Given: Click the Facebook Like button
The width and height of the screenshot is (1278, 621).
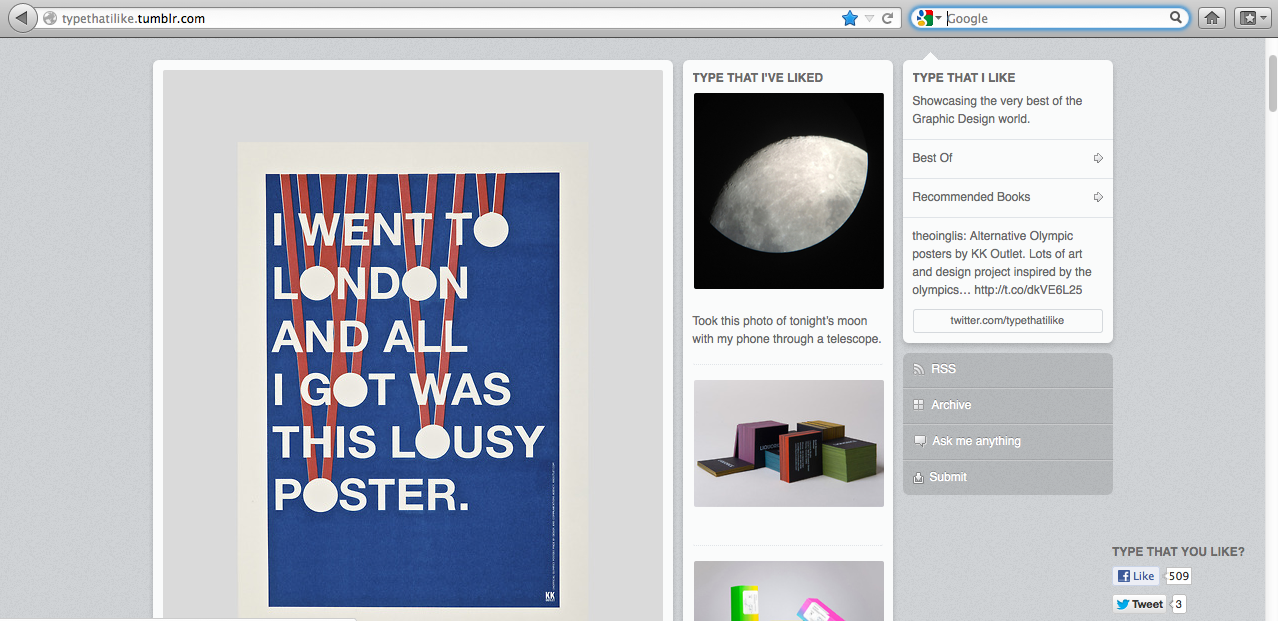Looking at the screenshot, I should pyautogui.click(x=1135, y=576).
